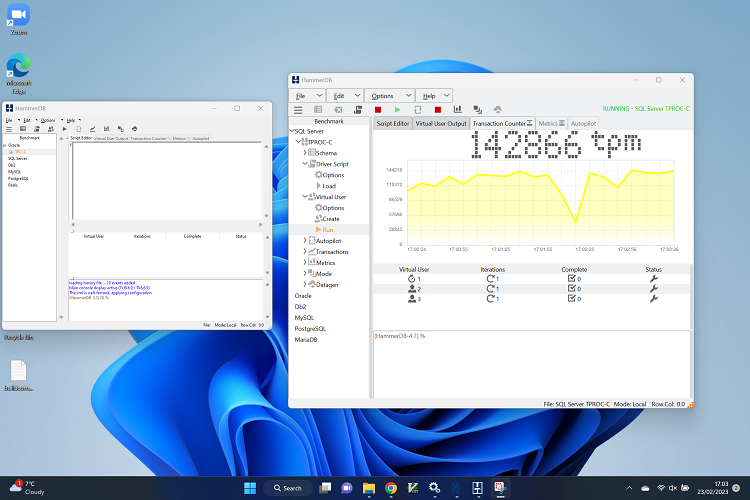750x500 pixels.
Task: Open the Options dropdown menu
Action: point(381,95)
